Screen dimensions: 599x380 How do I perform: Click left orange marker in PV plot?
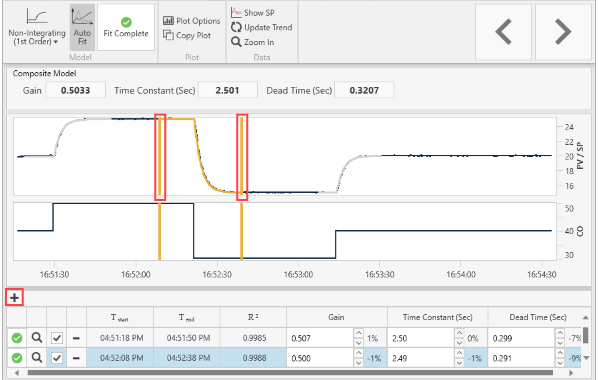(x=160, y=157)
